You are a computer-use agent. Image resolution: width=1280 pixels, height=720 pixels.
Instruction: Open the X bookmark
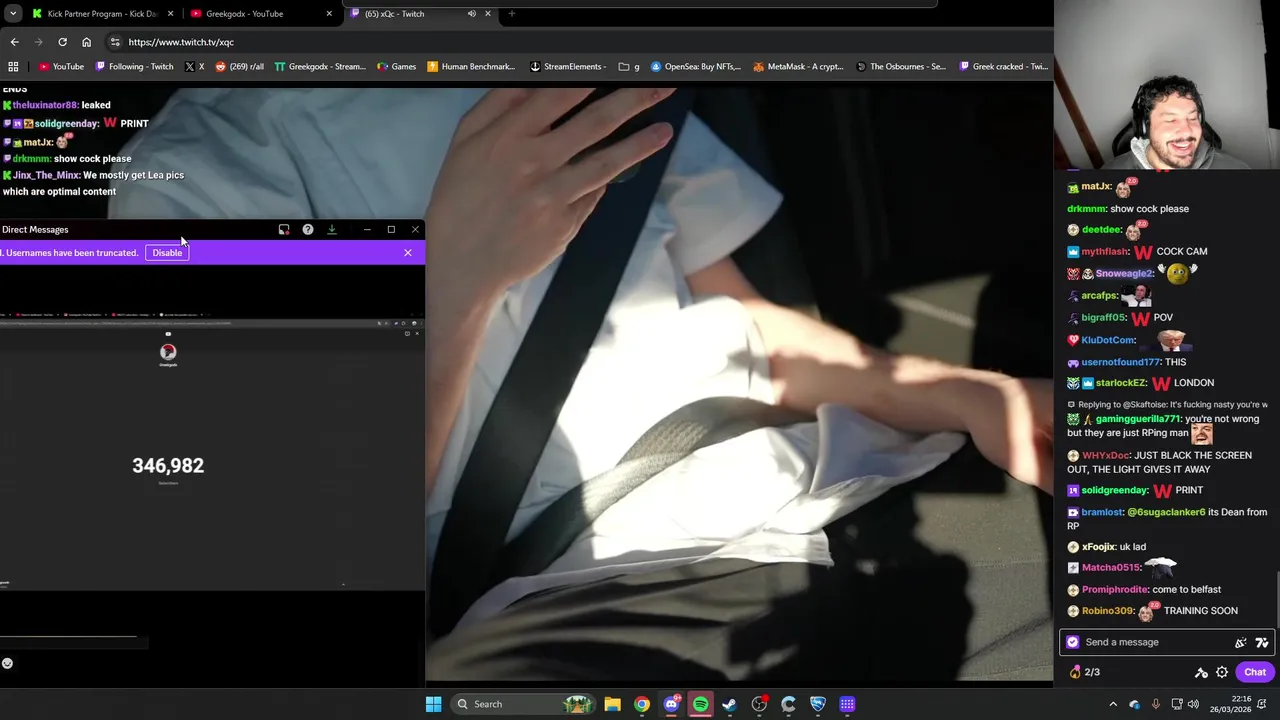(x=195, y=67)
